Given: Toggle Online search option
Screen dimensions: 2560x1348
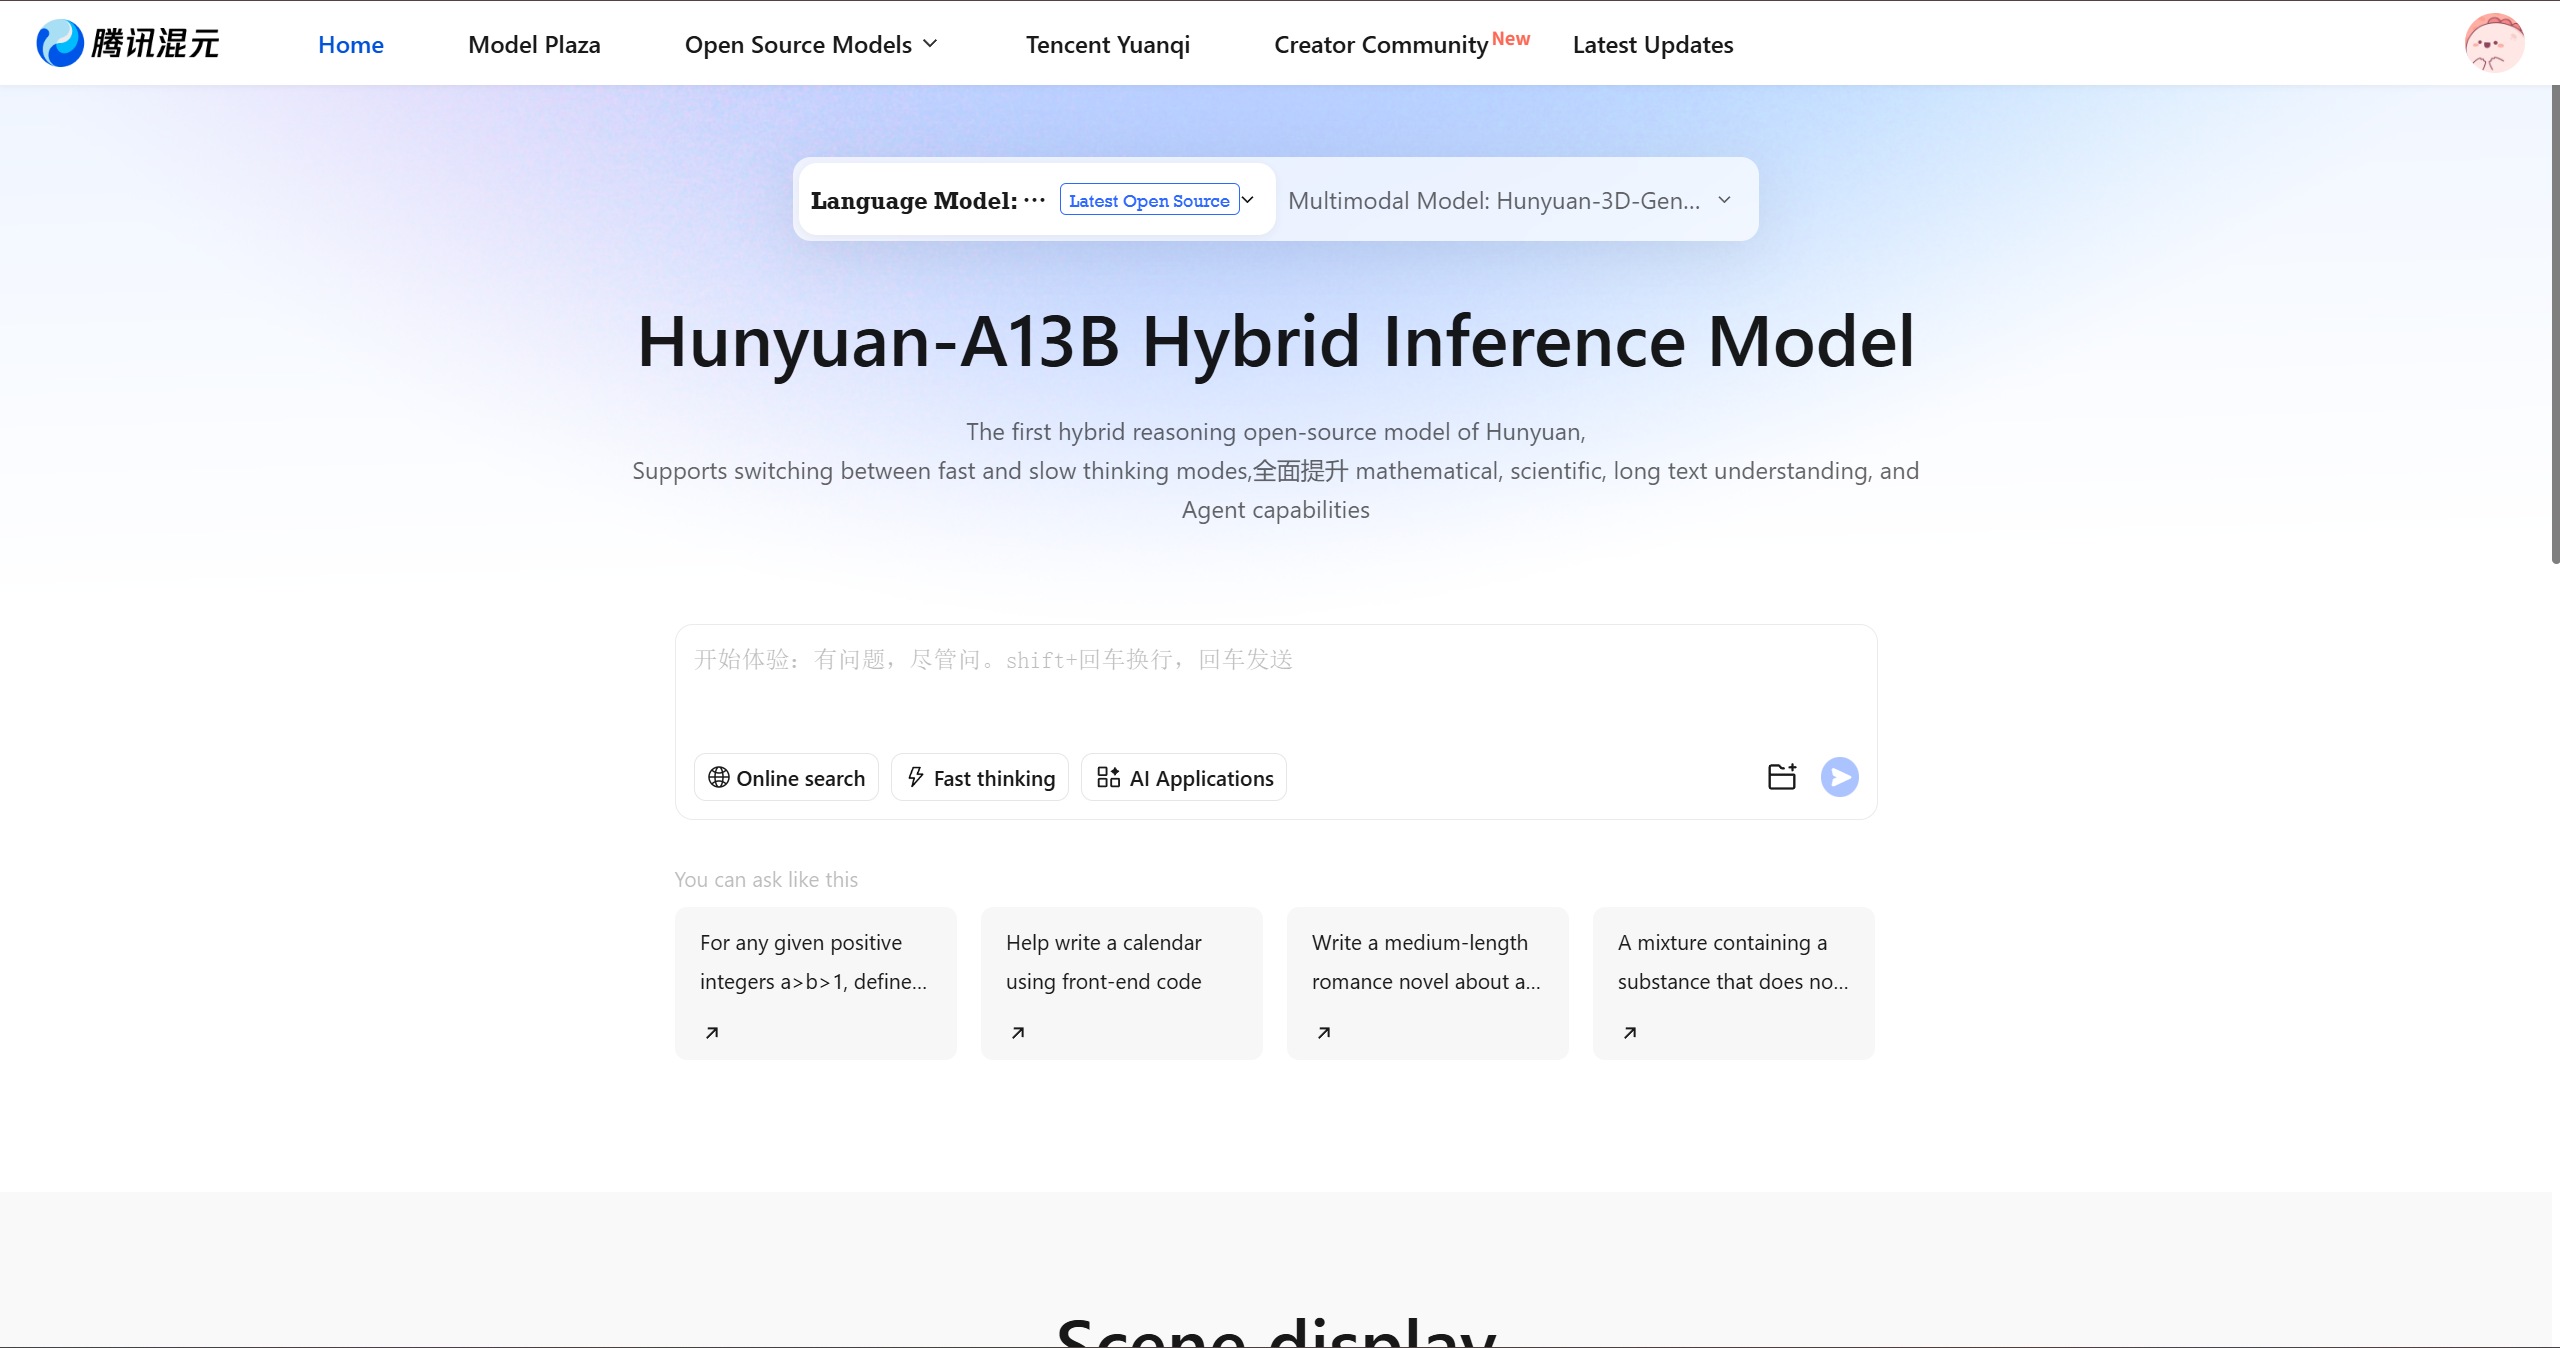Looking at the screenshot, I should 786,777.
